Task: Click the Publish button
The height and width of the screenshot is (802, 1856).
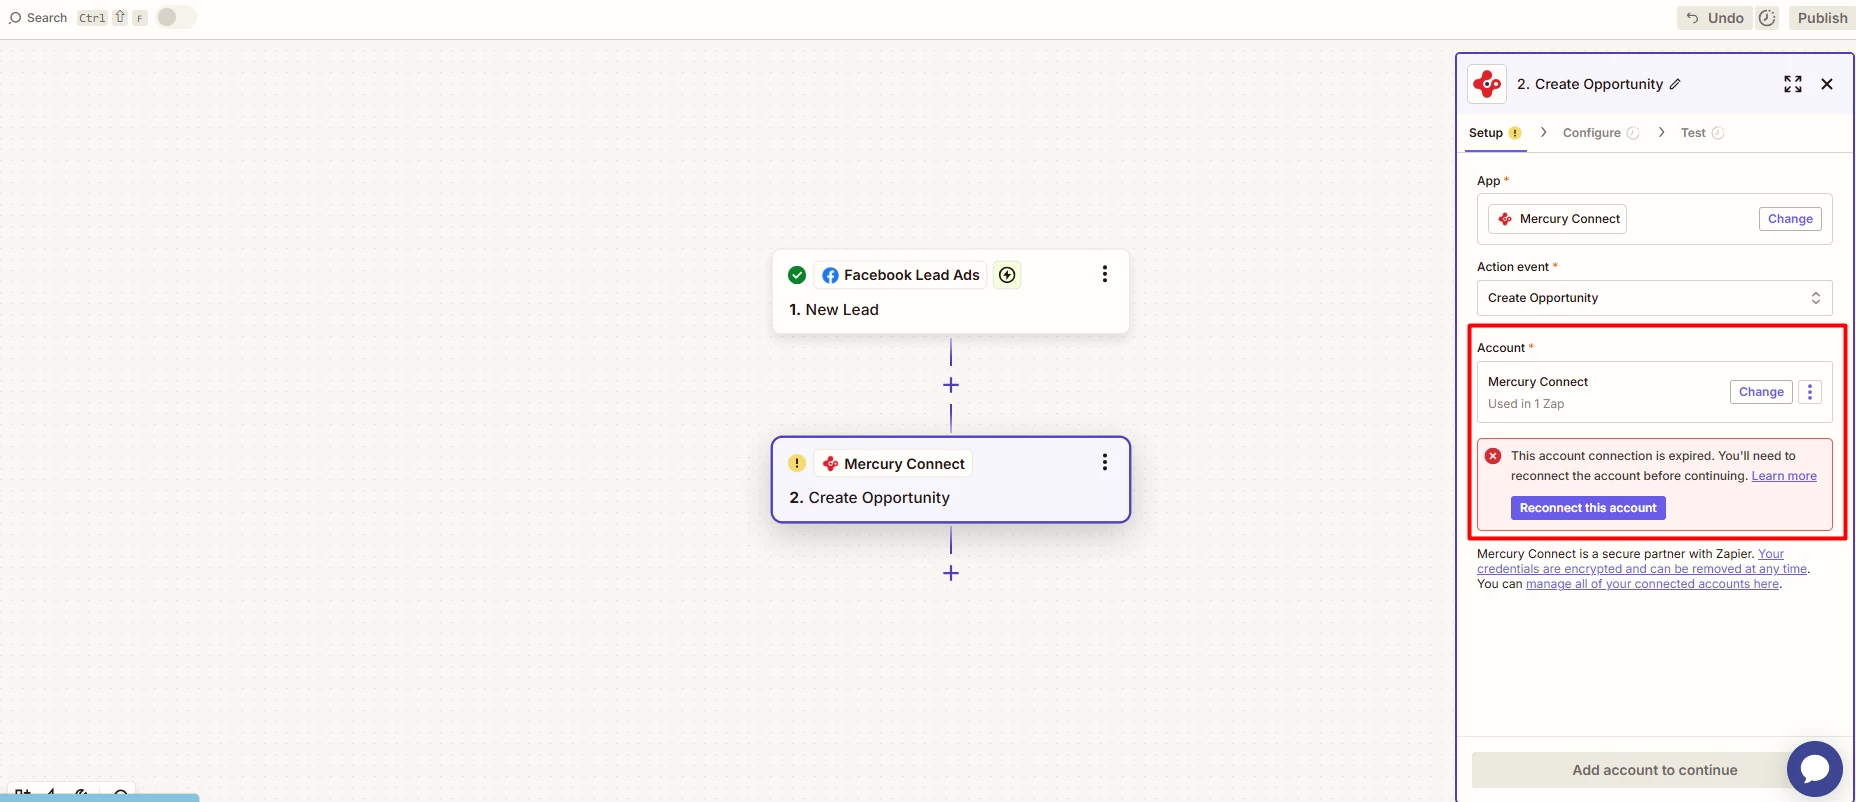Action: coord(1822,18)
